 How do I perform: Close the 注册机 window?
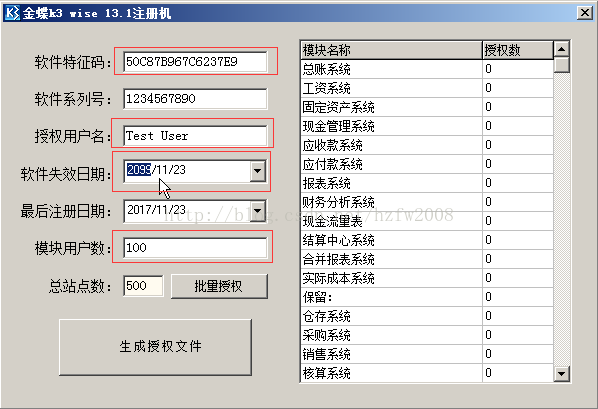click(x=585, y=13)
